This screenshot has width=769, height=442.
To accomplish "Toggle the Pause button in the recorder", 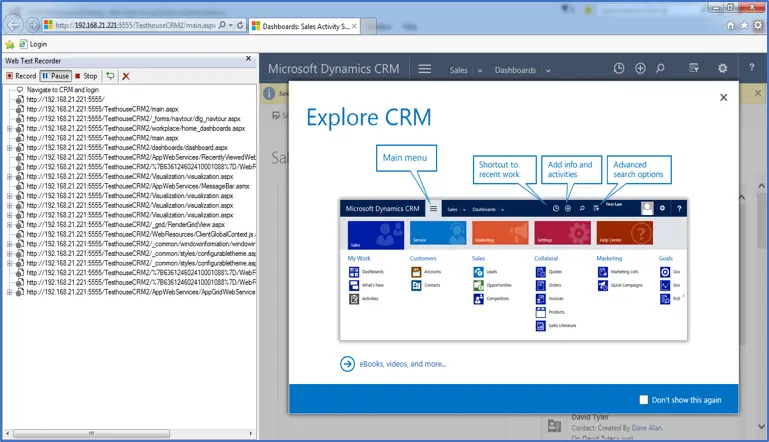I will click(55, 76).
